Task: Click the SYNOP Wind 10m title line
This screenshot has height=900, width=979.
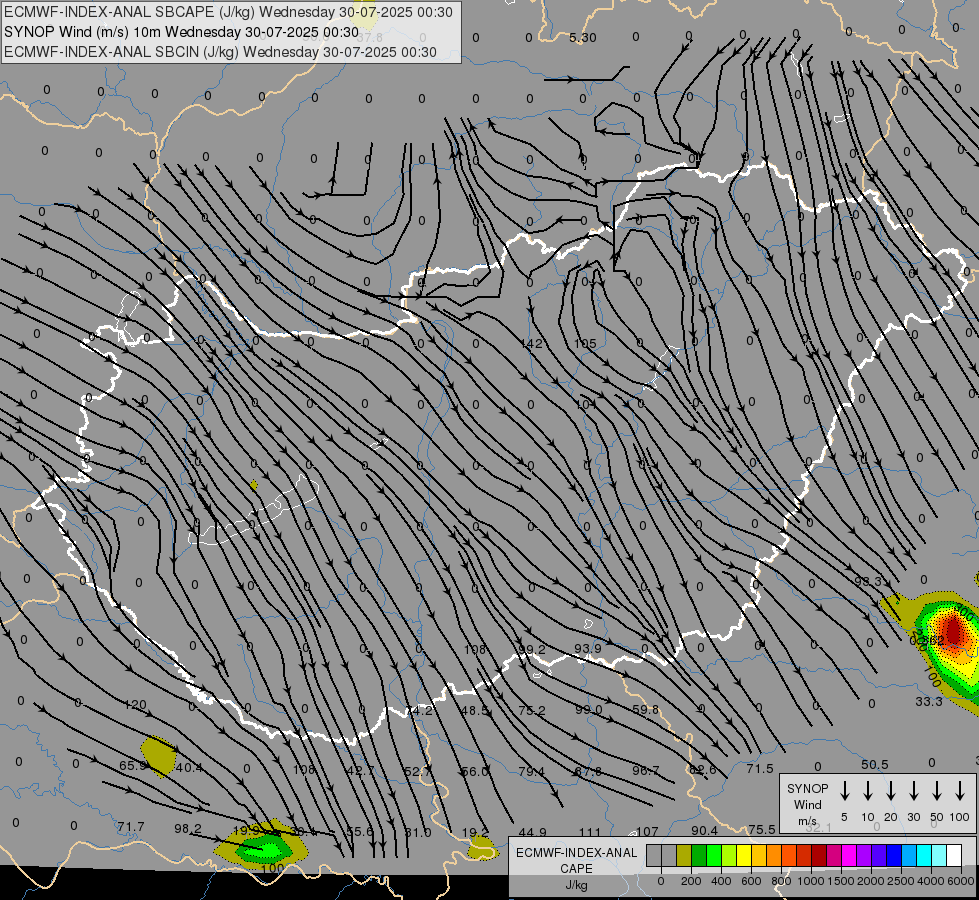Action: coord(180,32)
